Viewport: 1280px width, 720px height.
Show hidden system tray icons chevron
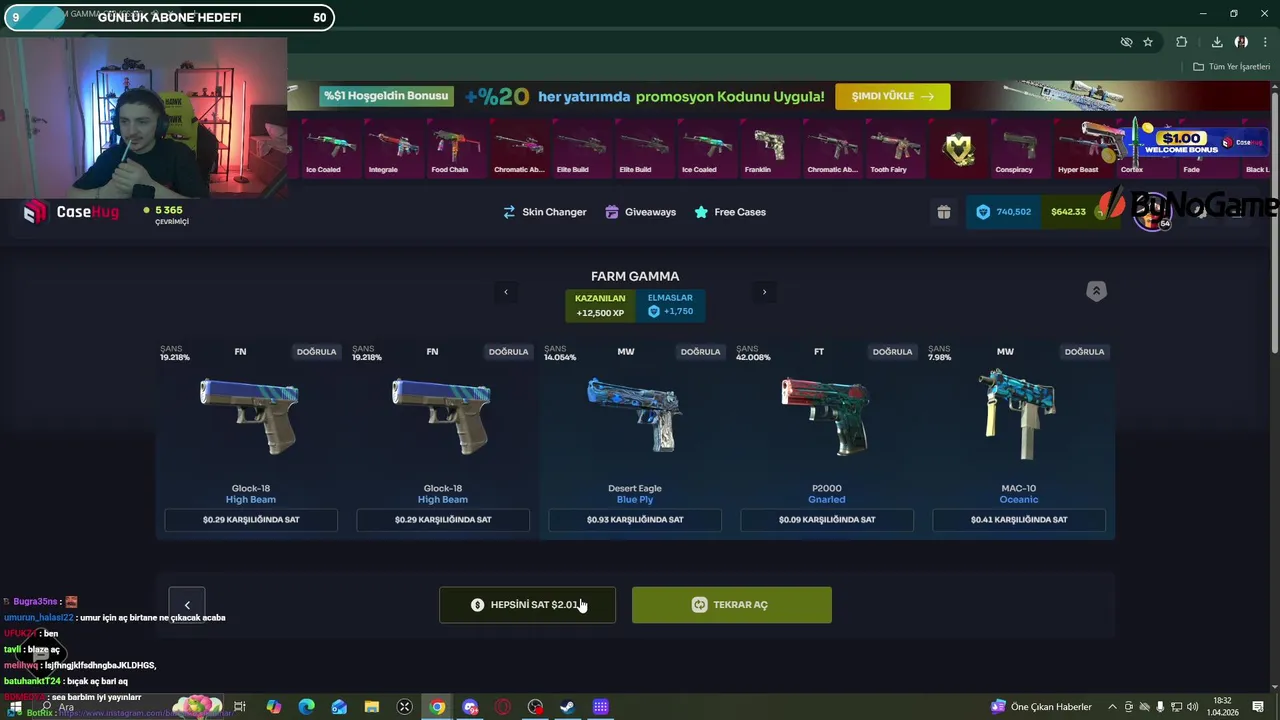click(x=1113, y=707)
